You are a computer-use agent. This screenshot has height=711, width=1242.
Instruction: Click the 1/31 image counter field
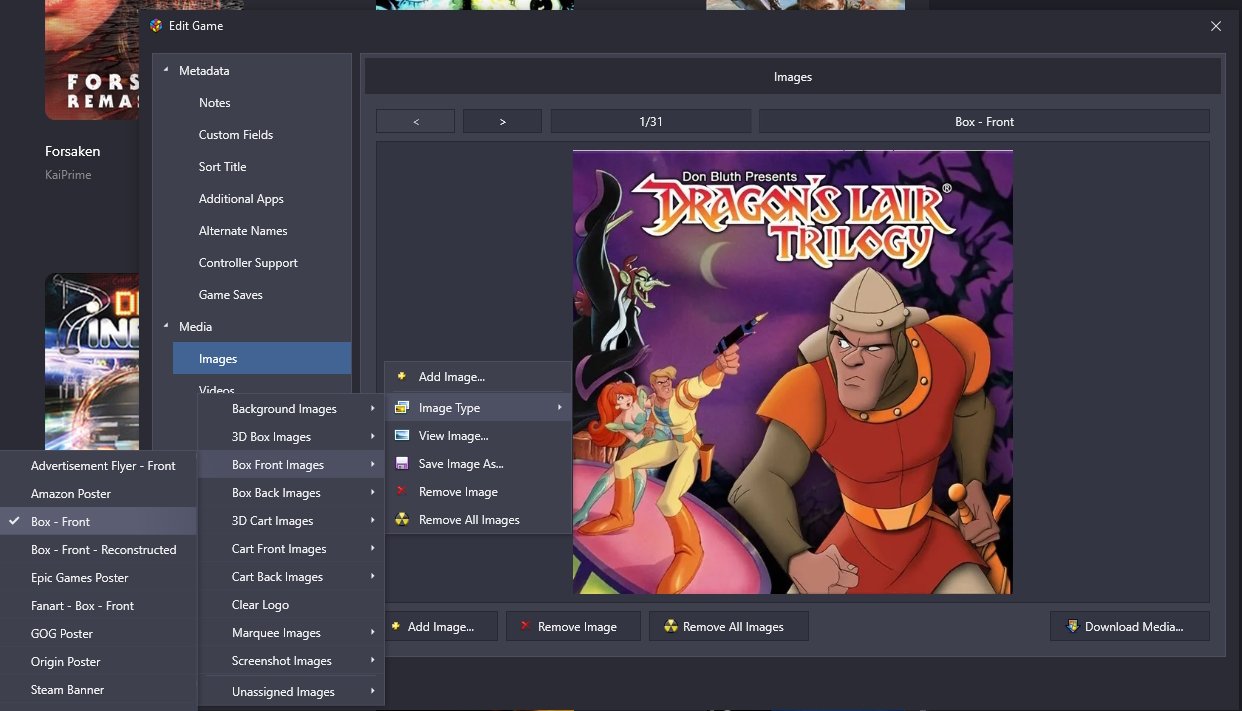point(651,121)
